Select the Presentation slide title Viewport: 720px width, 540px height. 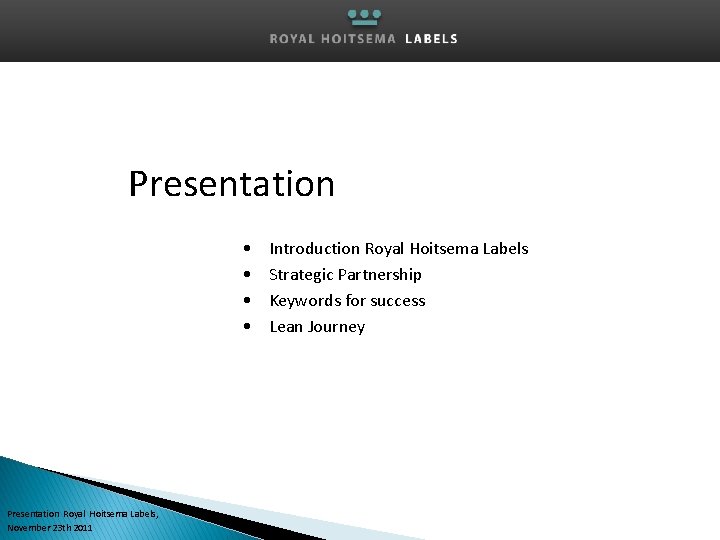pyautogui.click(x=231, y=184)
